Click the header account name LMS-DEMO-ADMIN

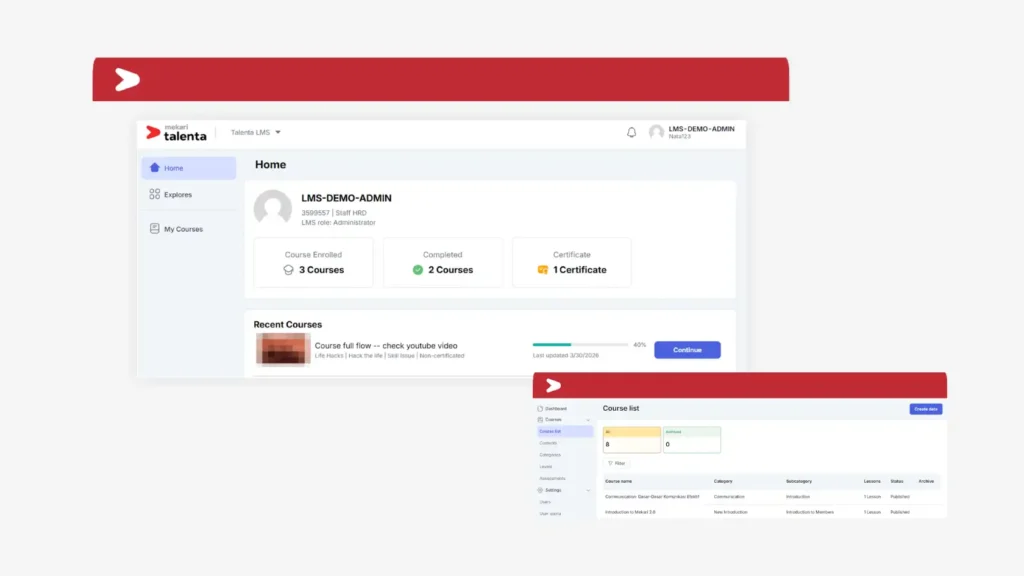pyautogui.click(x=701, y=129)
